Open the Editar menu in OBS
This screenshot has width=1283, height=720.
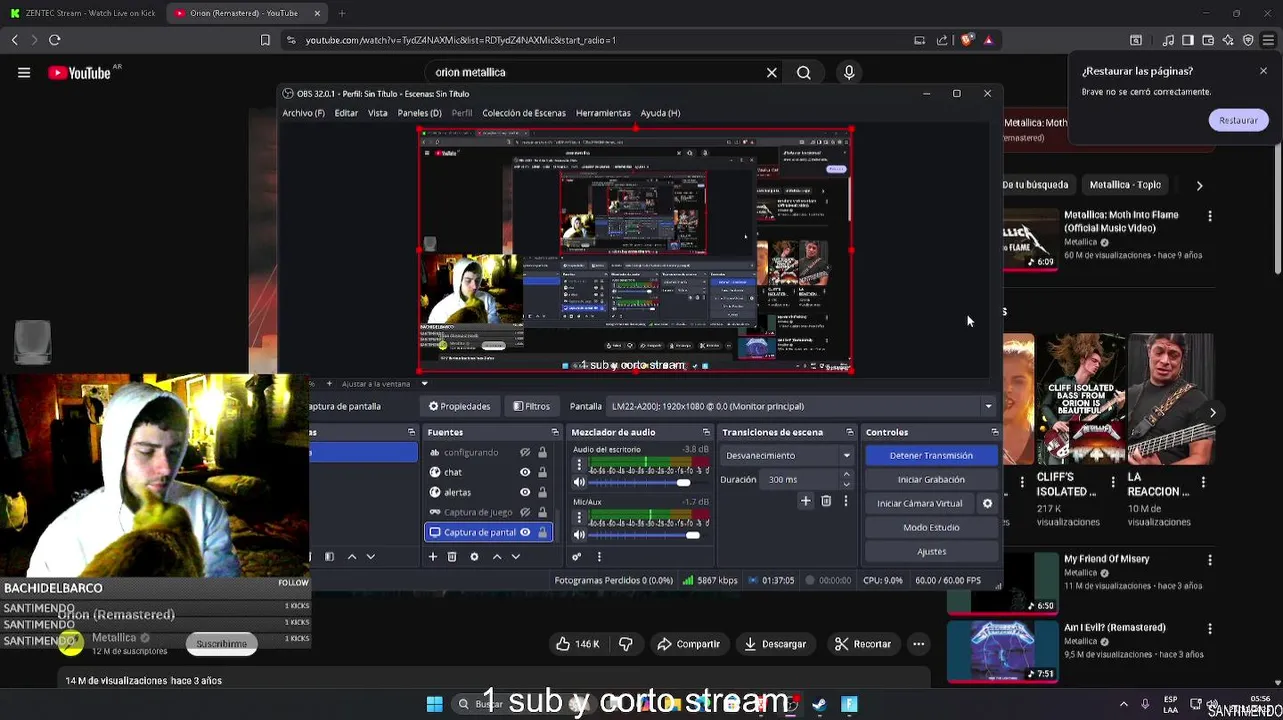[x=346, y=113]
